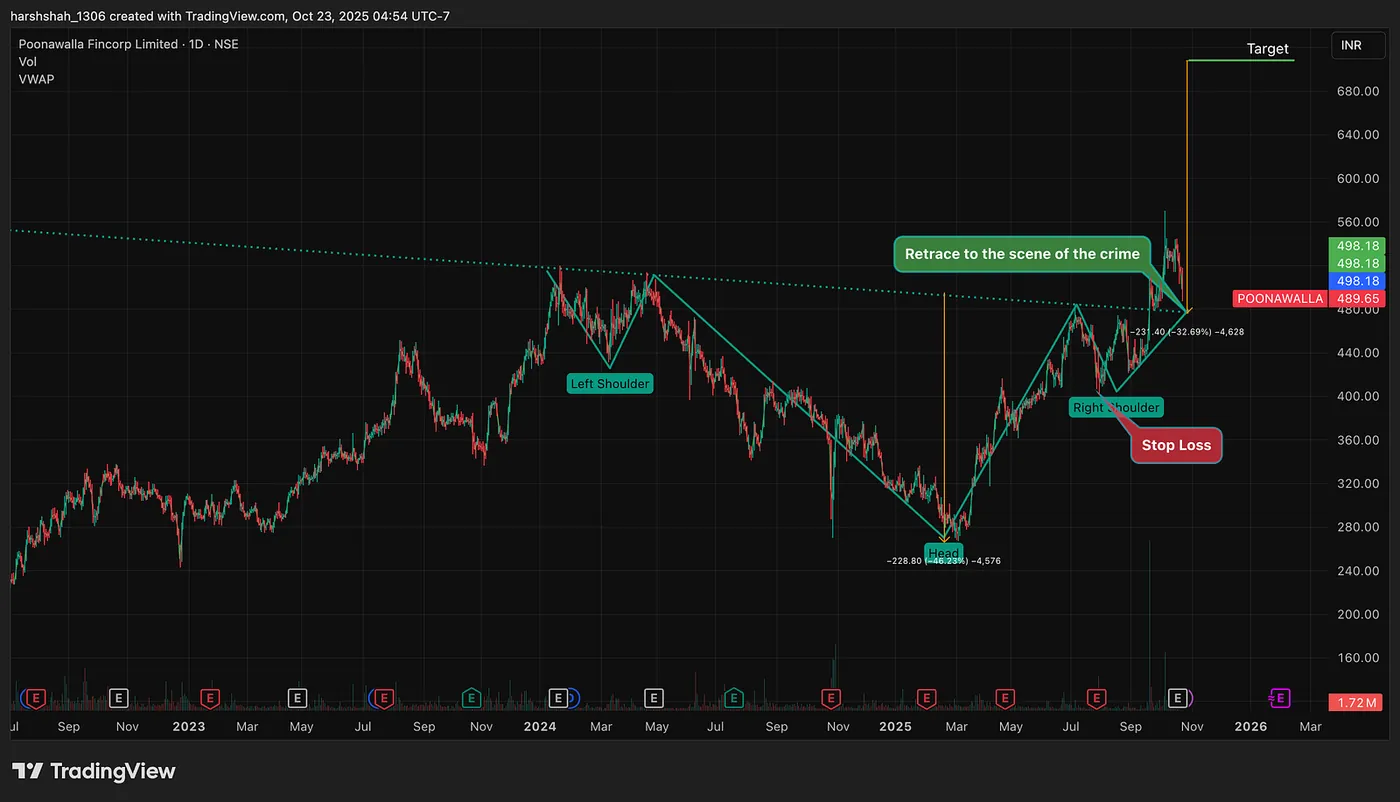Click the 2024 label on the time axis
Screen dimensions: 1400x802
pyautogui.click(x=540, y=727)
